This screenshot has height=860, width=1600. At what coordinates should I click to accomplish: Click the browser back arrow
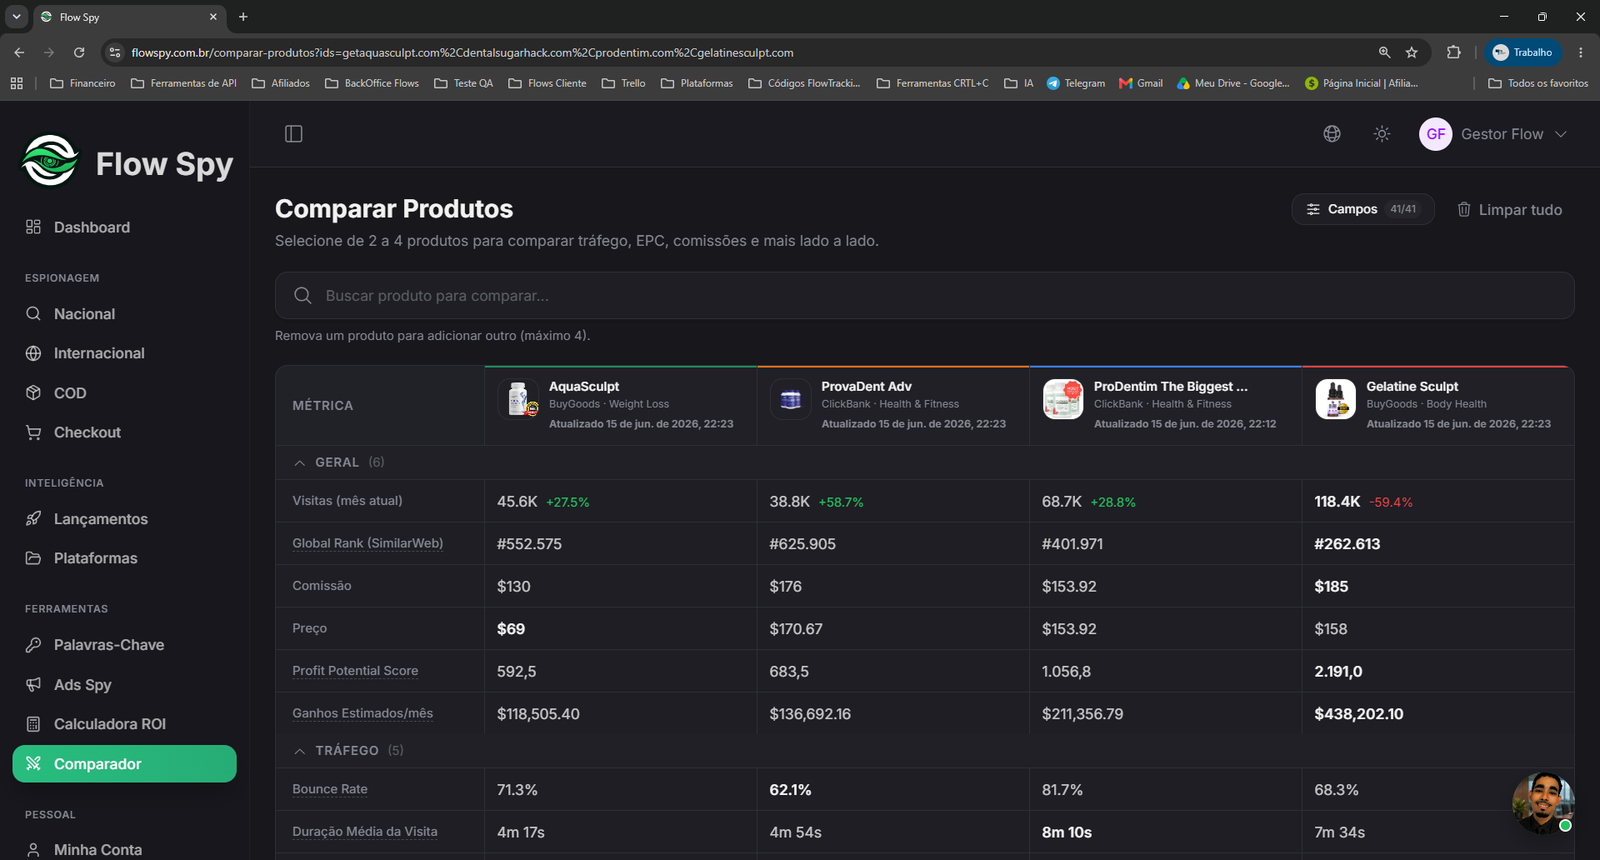pos(19,52)
